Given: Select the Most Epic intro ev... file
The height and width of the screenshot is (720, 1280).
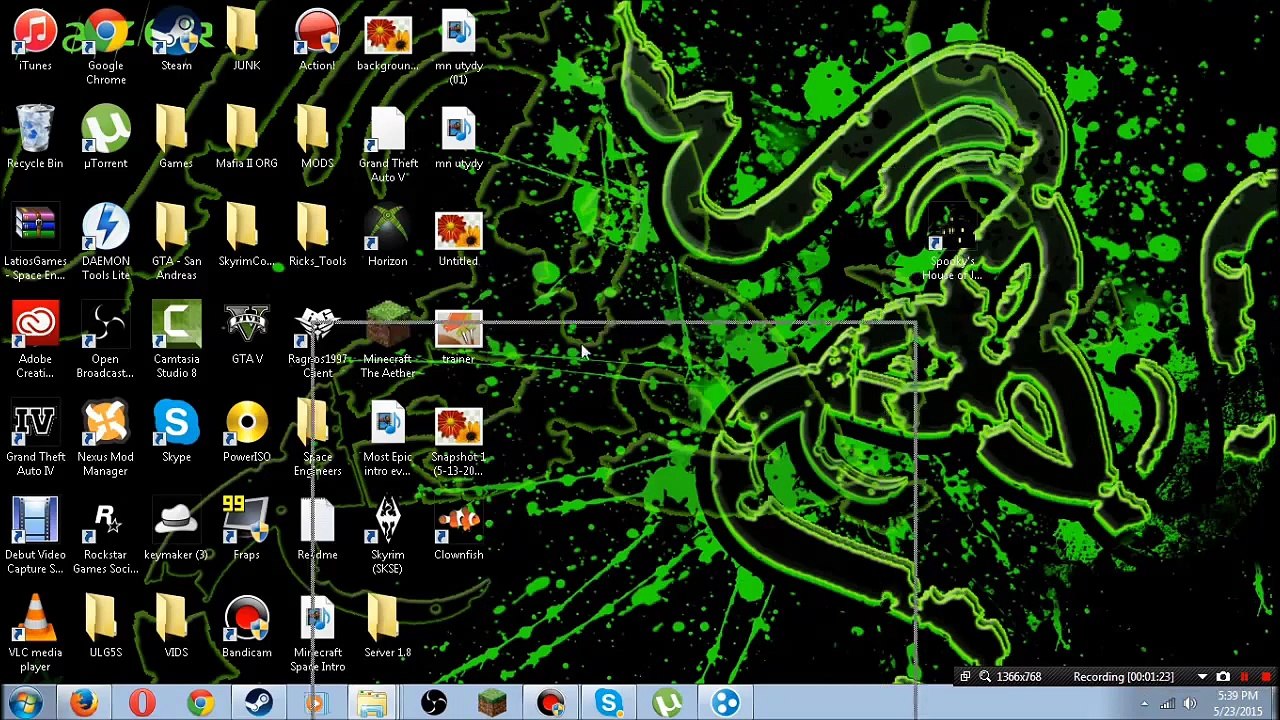Looking at the screenshot, I should 388,439.
